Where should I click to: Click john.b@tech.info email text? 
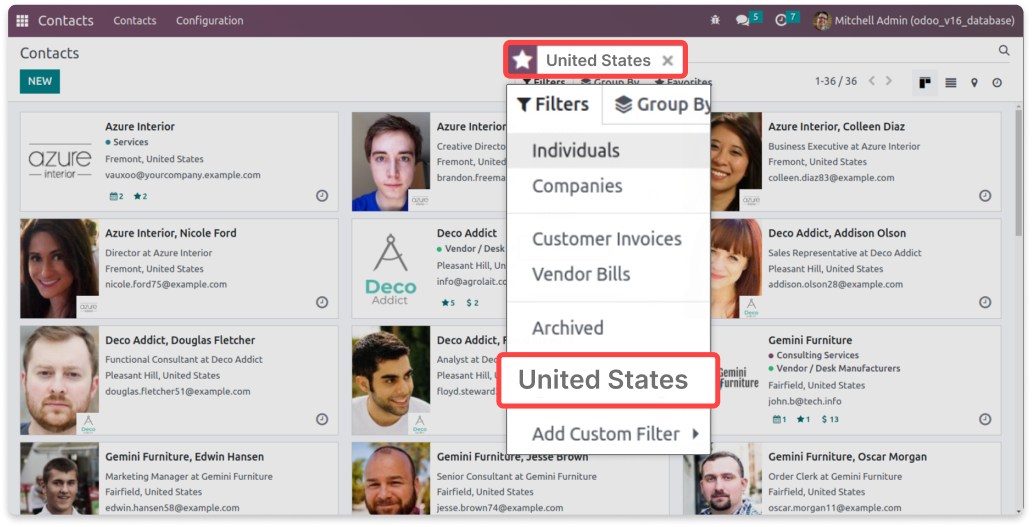click(x=804, y=401)
